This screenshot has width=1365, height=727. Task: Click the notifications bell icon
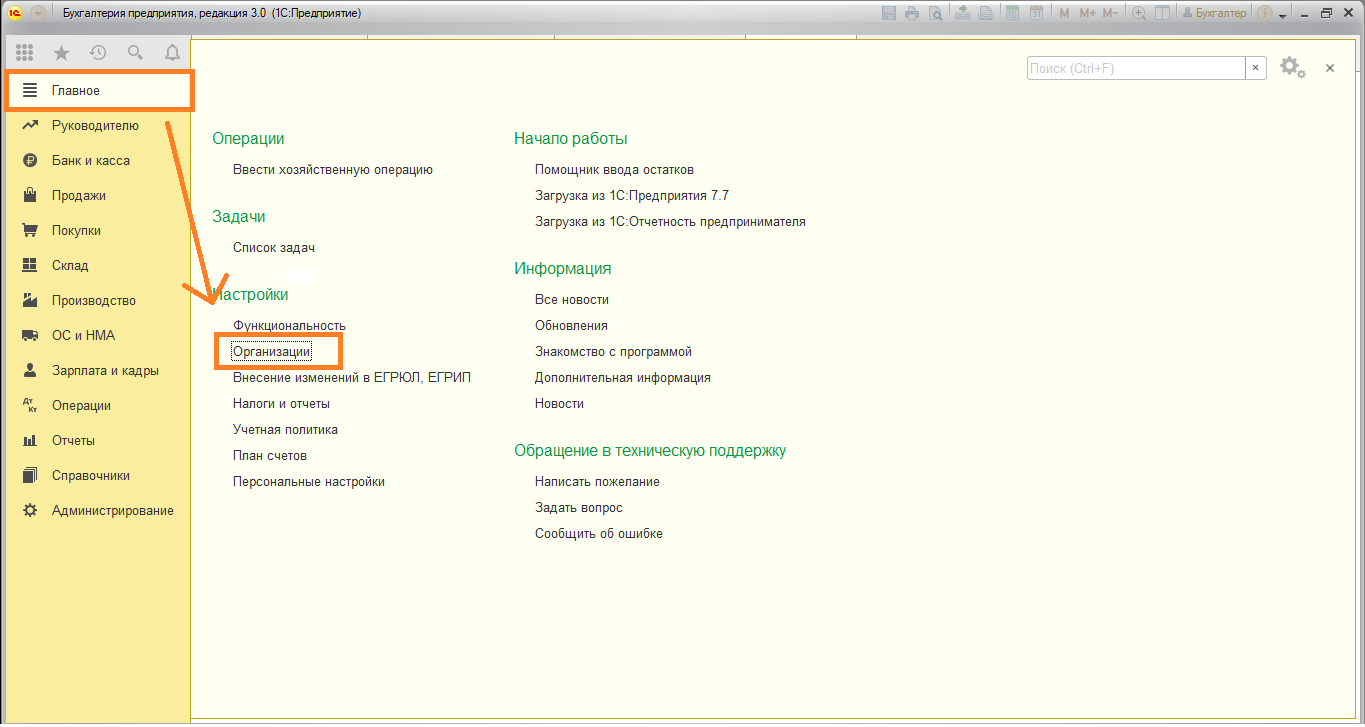click(172, 53)
